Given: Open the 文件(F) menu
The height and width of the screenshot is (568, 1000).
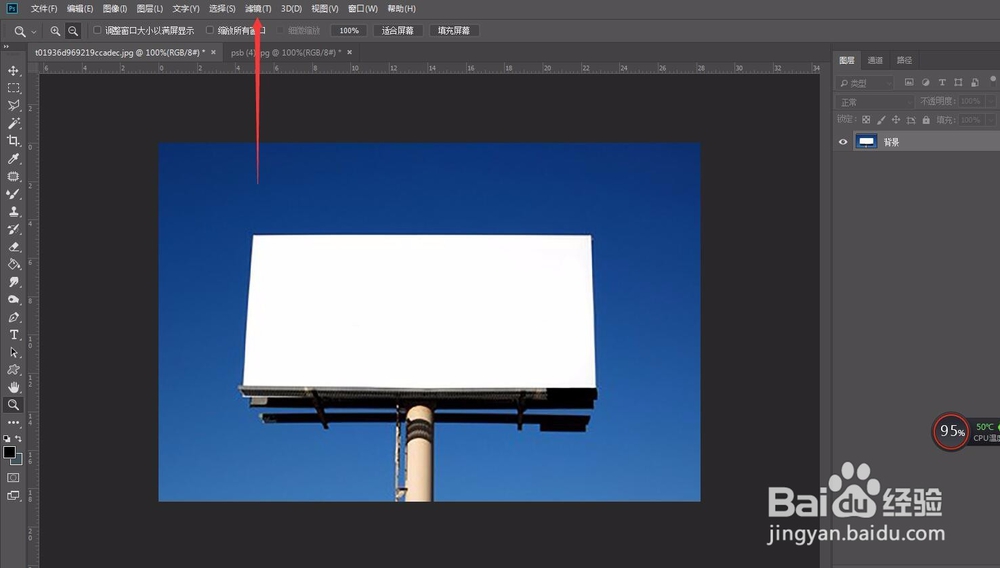Looking at the screenshot, I should pyautogui.click(x=44, y=9).
